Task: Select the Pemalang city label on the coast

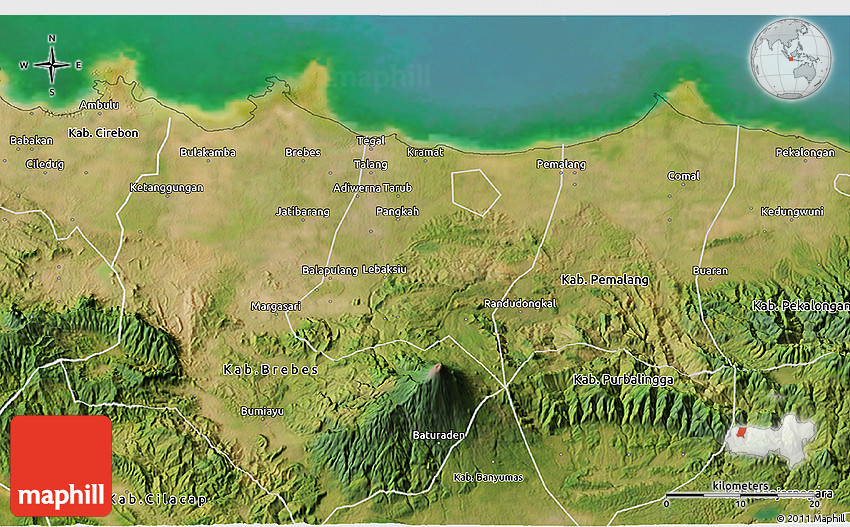Action: click(561, 163)
